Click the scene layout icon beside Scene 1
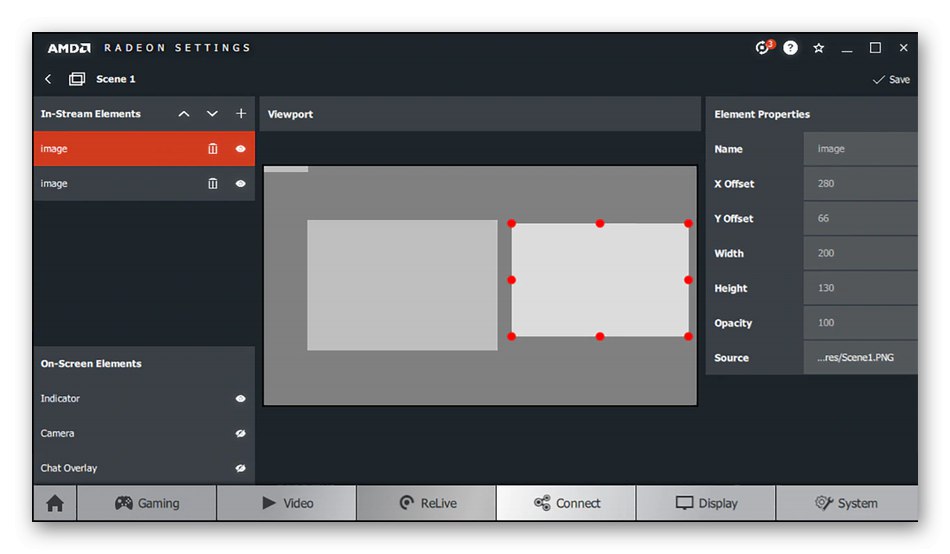Screen dimensions: 950x554 click(77, 79)
